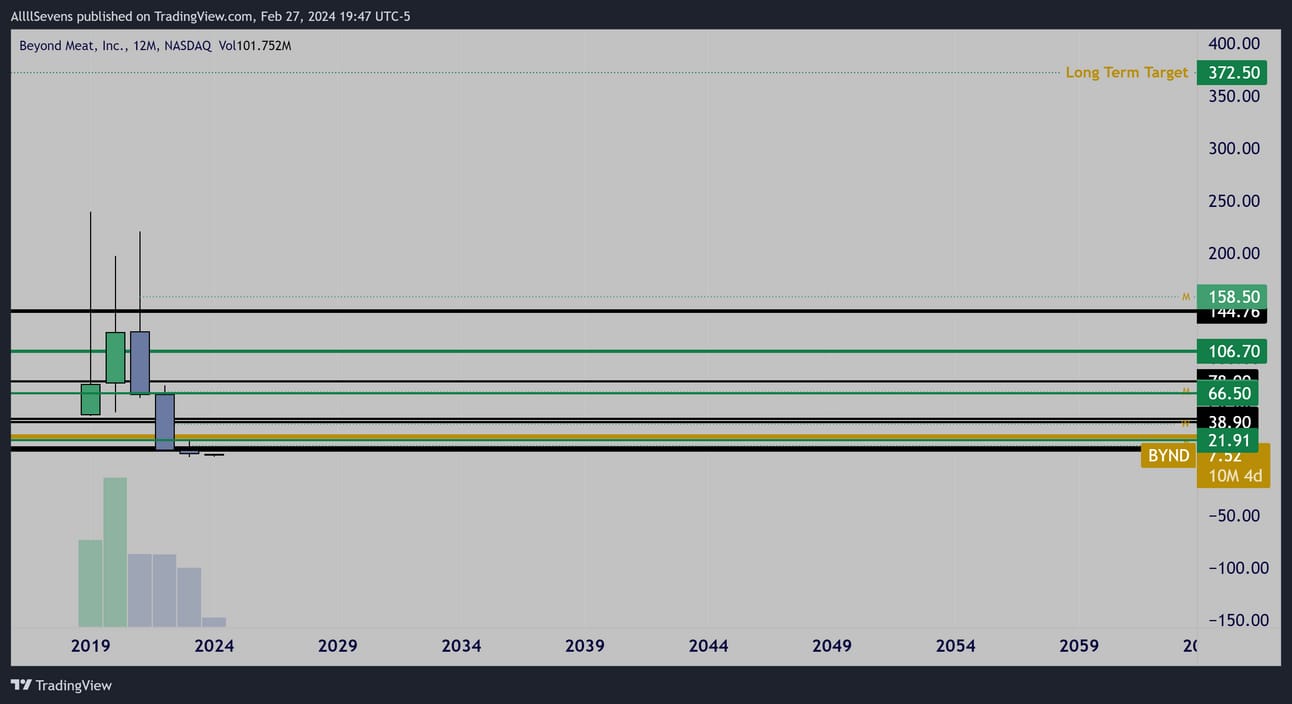Viewport: 1292px width, 704px height.
Task: Click the −50.00 price axis tick
Action: (x=1234, y=515)
